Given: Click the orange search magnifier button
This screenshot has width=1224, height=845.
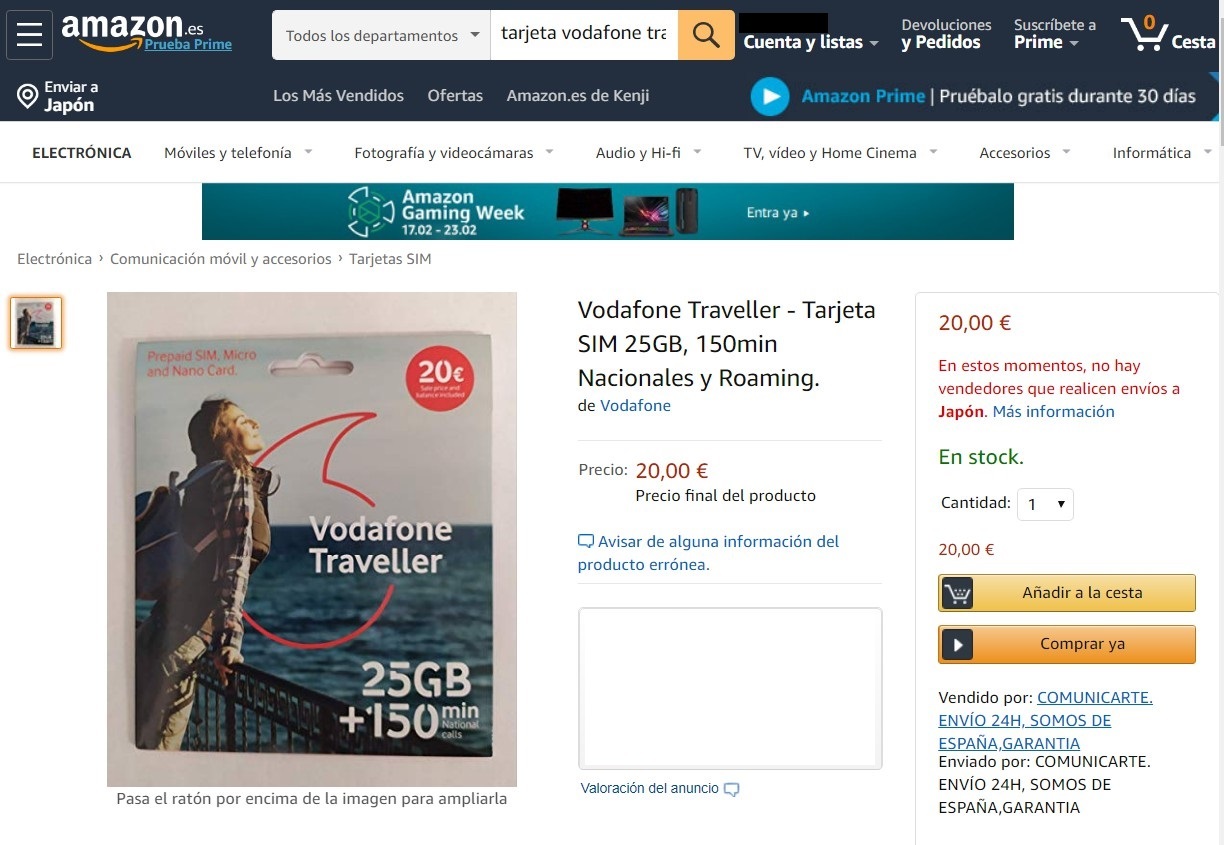Looking at the screenshot, I should (706, 35).
